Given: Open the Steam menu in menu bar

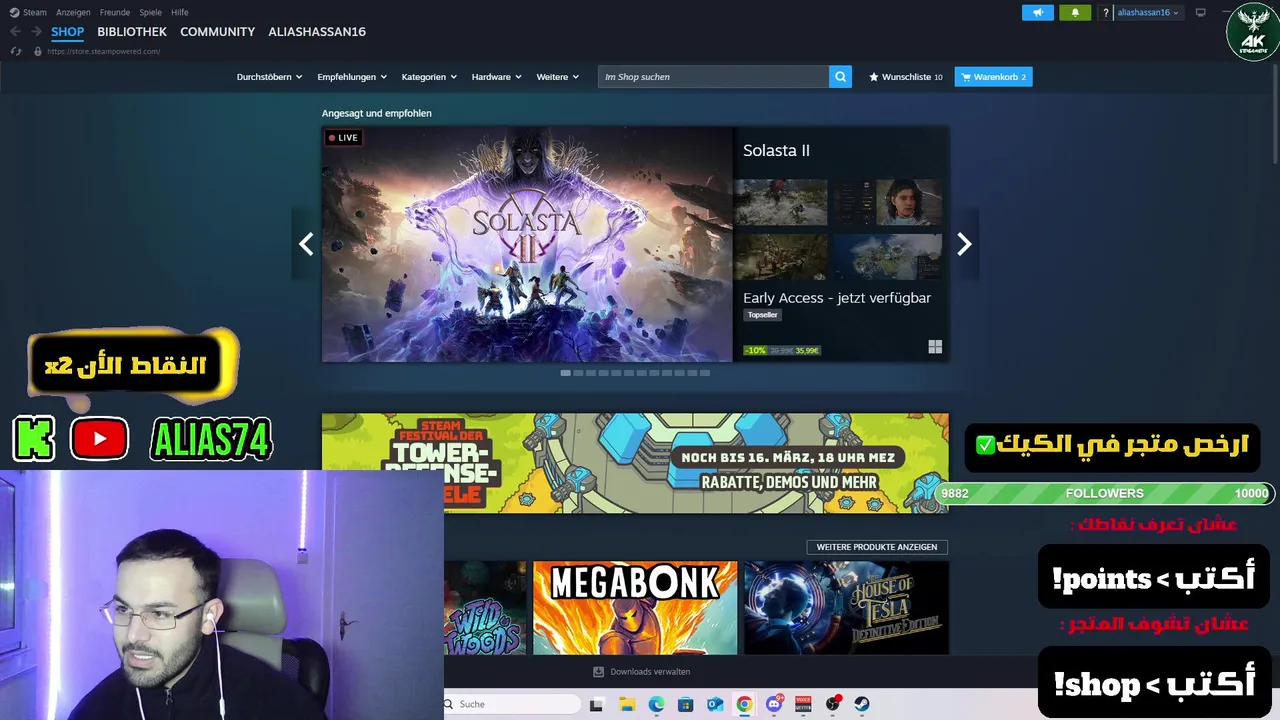Looking at the screenshot, I should point(28,12).
